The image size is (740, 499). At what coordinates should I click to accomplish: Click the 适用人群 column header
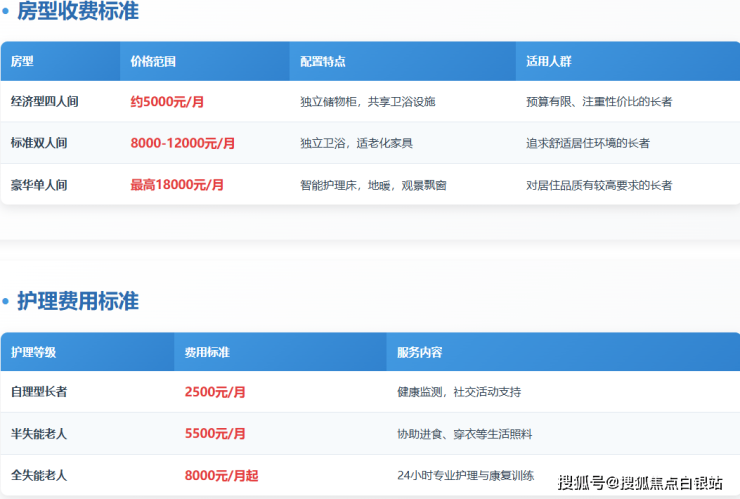[x=549, y=61]
